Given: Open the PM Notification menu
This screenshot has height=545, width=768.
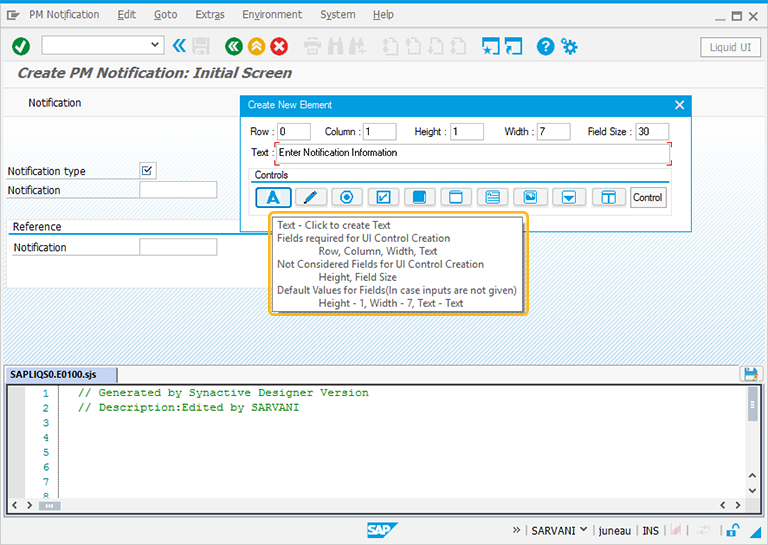Looking at the screenshot, I should [64, 15].
